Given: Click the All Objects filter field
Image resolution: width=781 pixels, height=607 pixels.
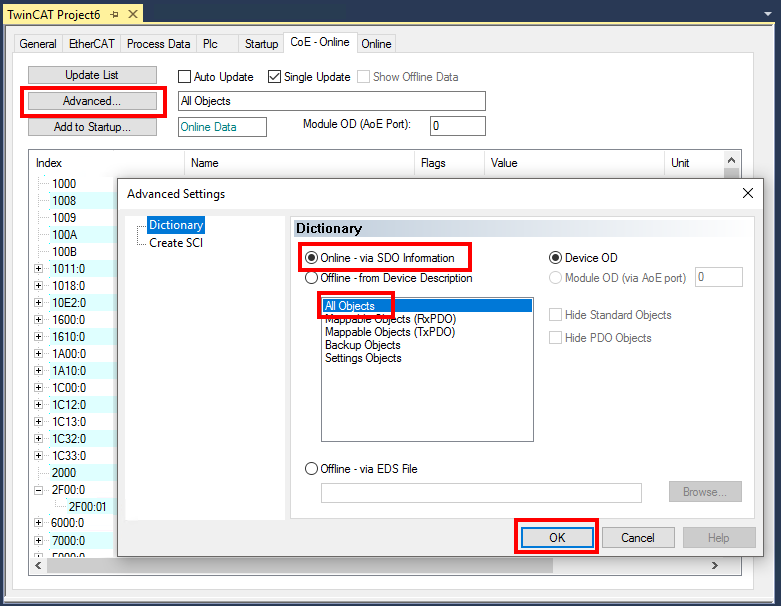Looking at the screenshot, I should click(332, 101).
